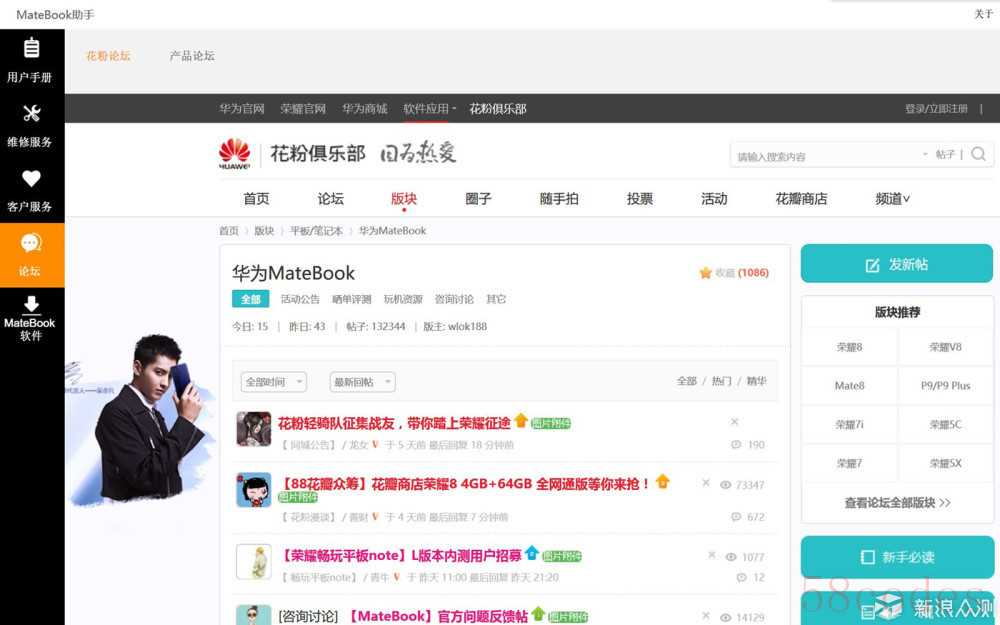Open 圈子 in main navigation
Viewport: 1000px width, 625px height.
pyautogui.click(x=478, y=199)
